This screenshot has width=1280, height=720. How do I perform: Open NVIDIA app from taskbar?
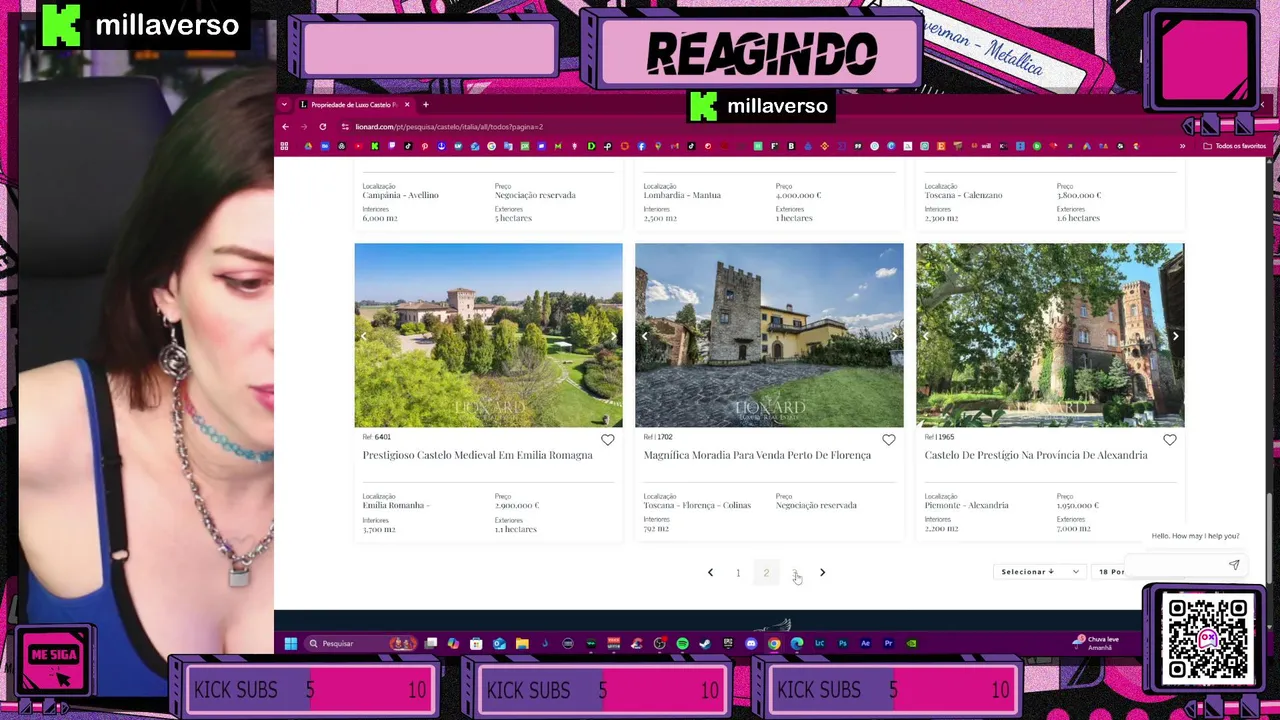click(x=911, y=643)
